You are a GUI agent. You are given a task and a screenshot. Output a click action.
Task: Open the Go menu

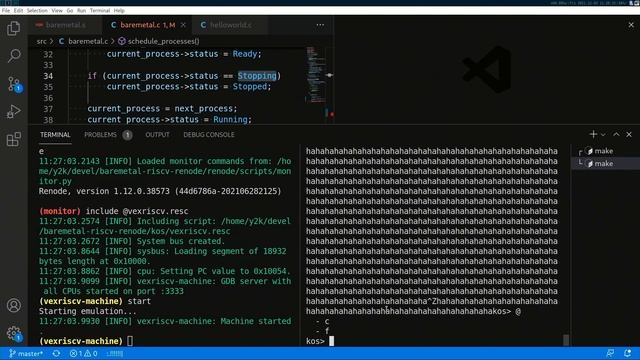pos(70,11)
